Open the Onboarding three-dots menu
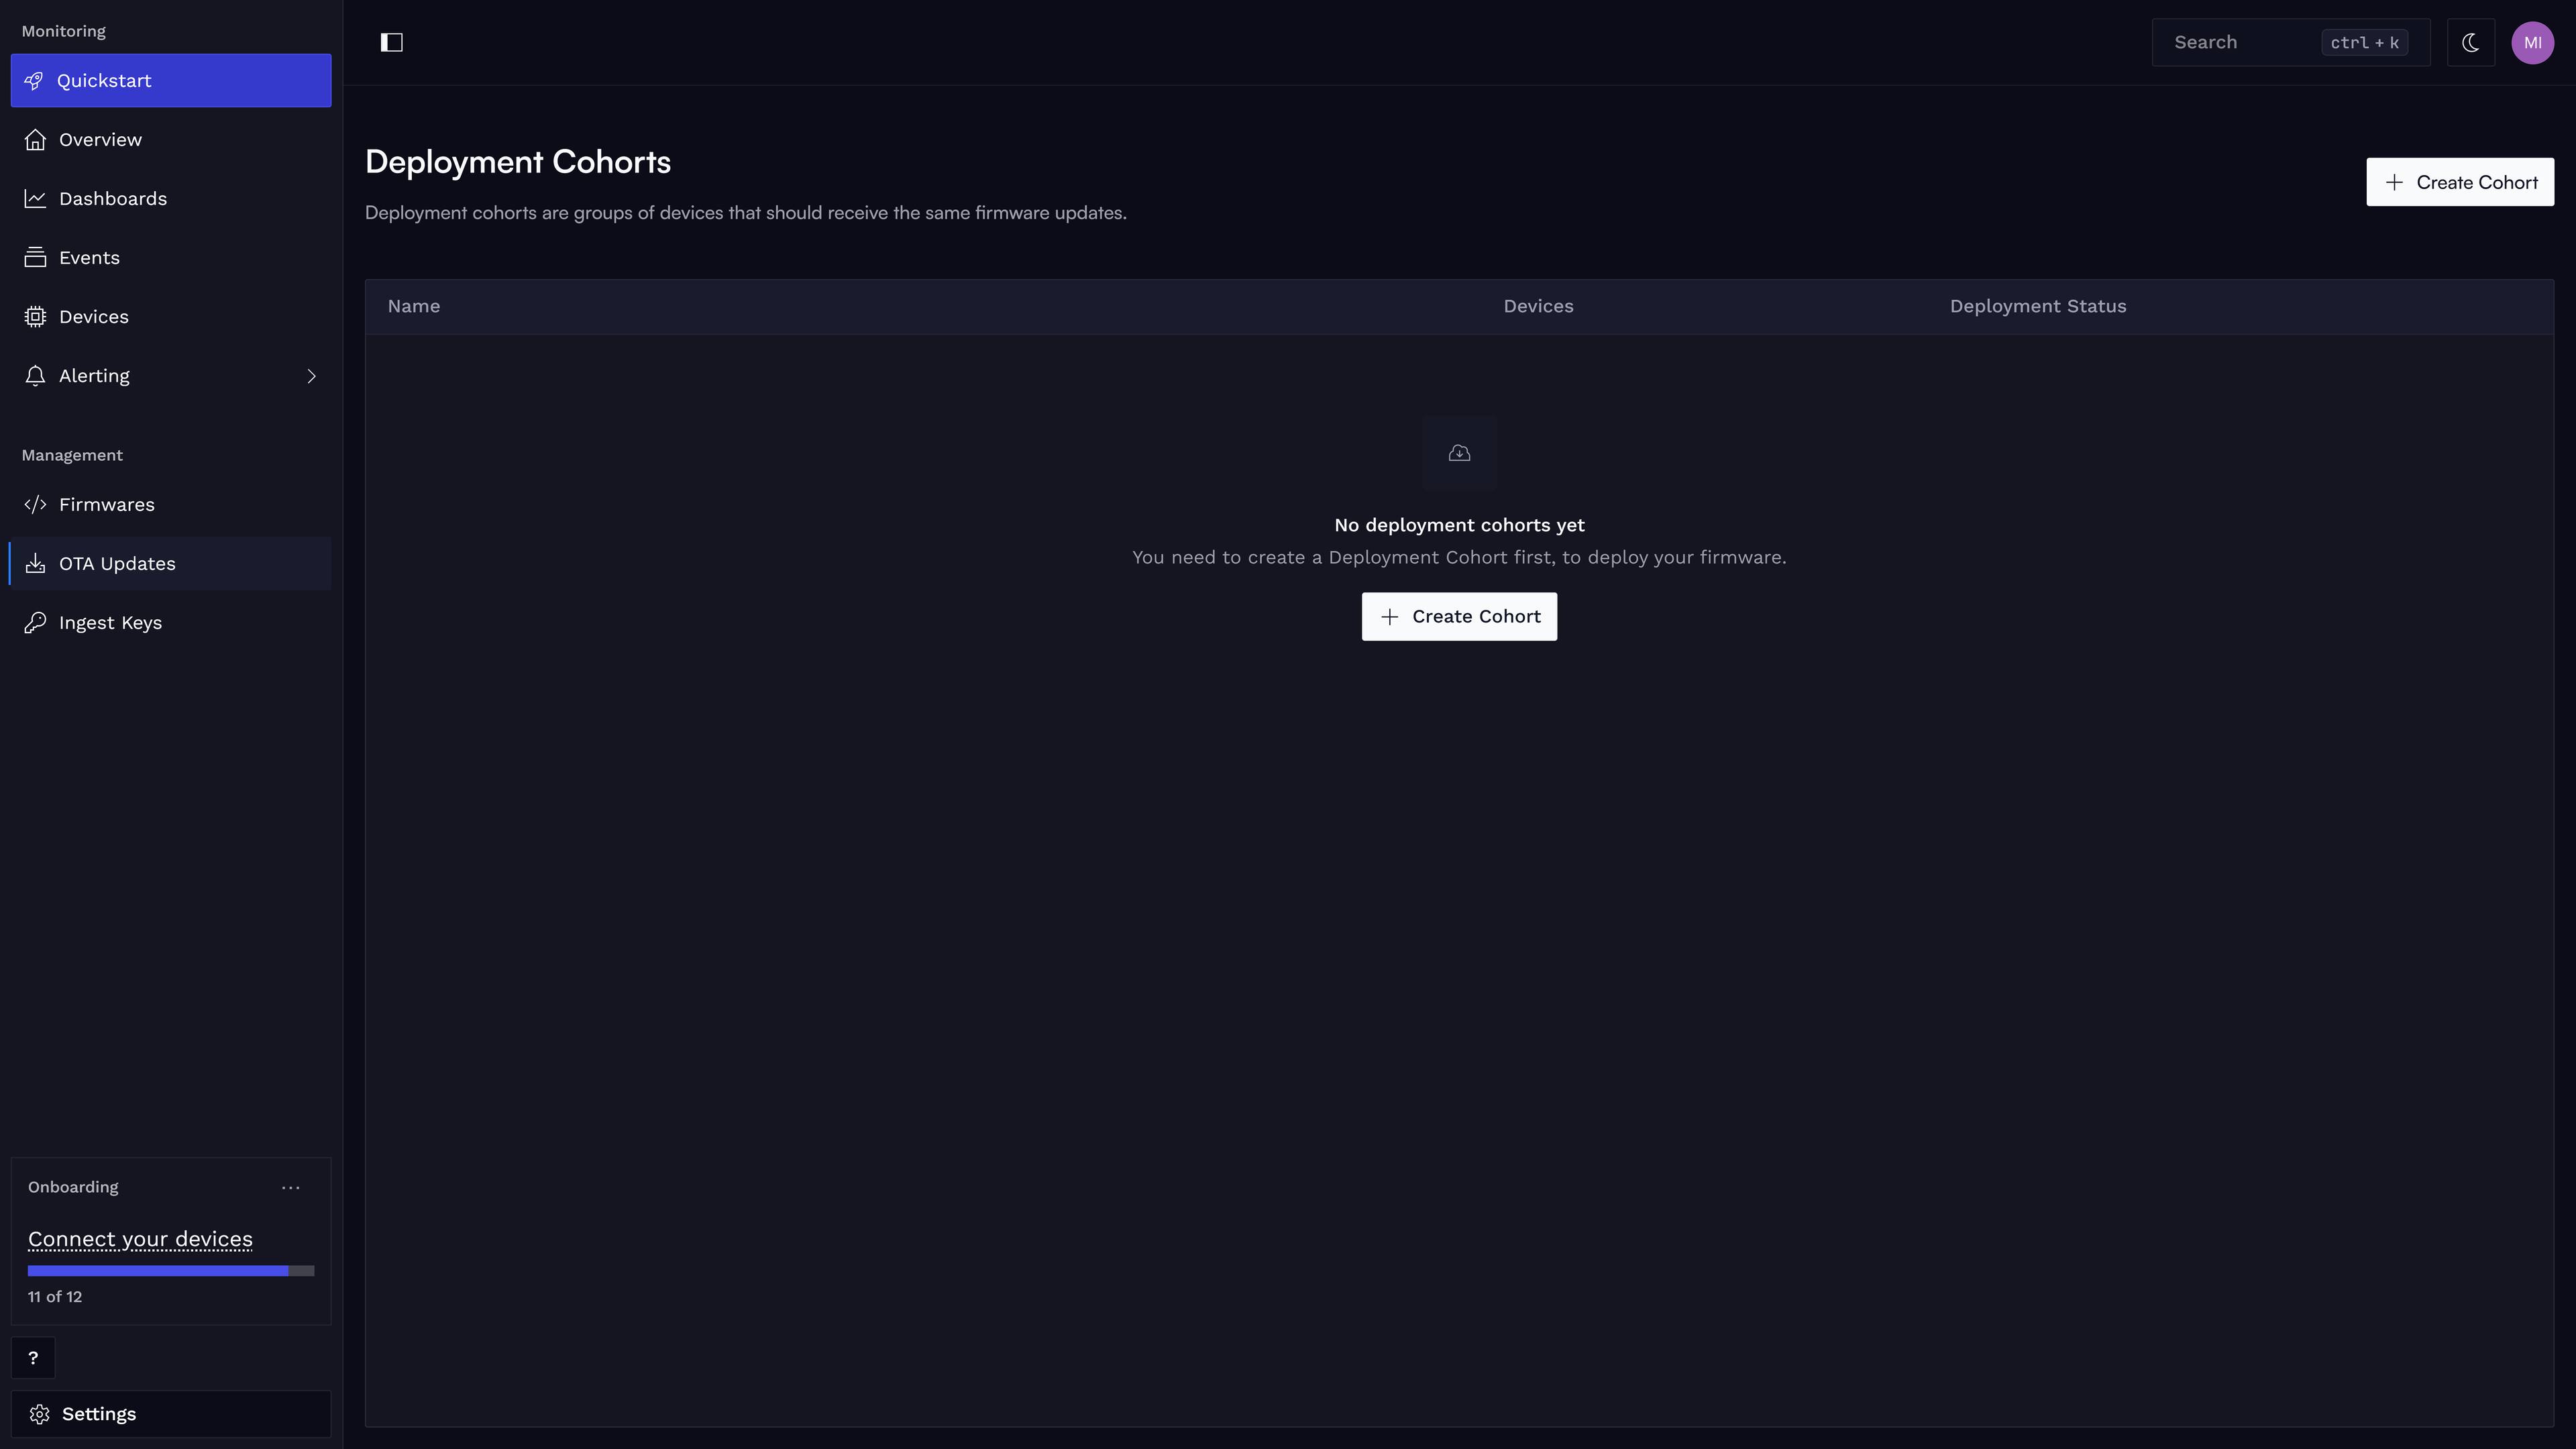This screenshot has height=1449, width=2576. click(291, 1187)
